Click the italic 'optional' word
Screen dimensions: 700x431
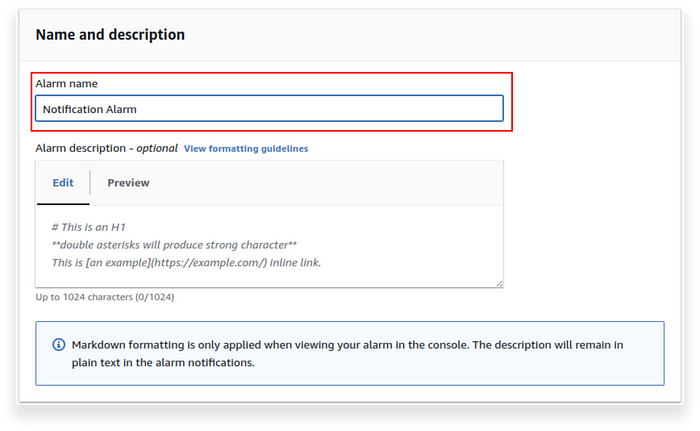coord(157,148)
